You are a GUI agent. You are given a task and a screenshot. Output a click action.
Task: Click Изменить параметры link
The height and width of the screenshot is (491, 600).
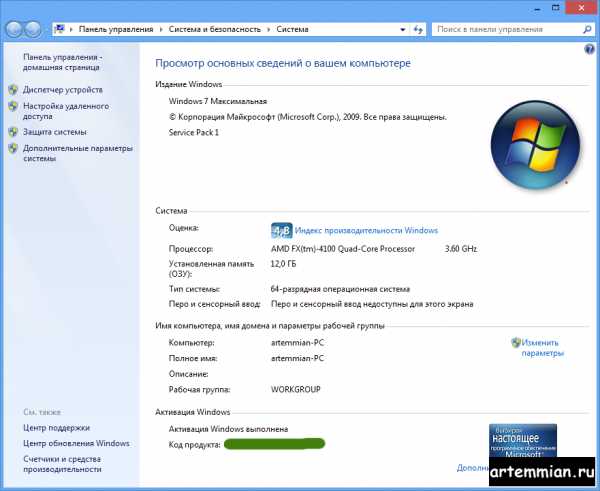tap(543, 347)
